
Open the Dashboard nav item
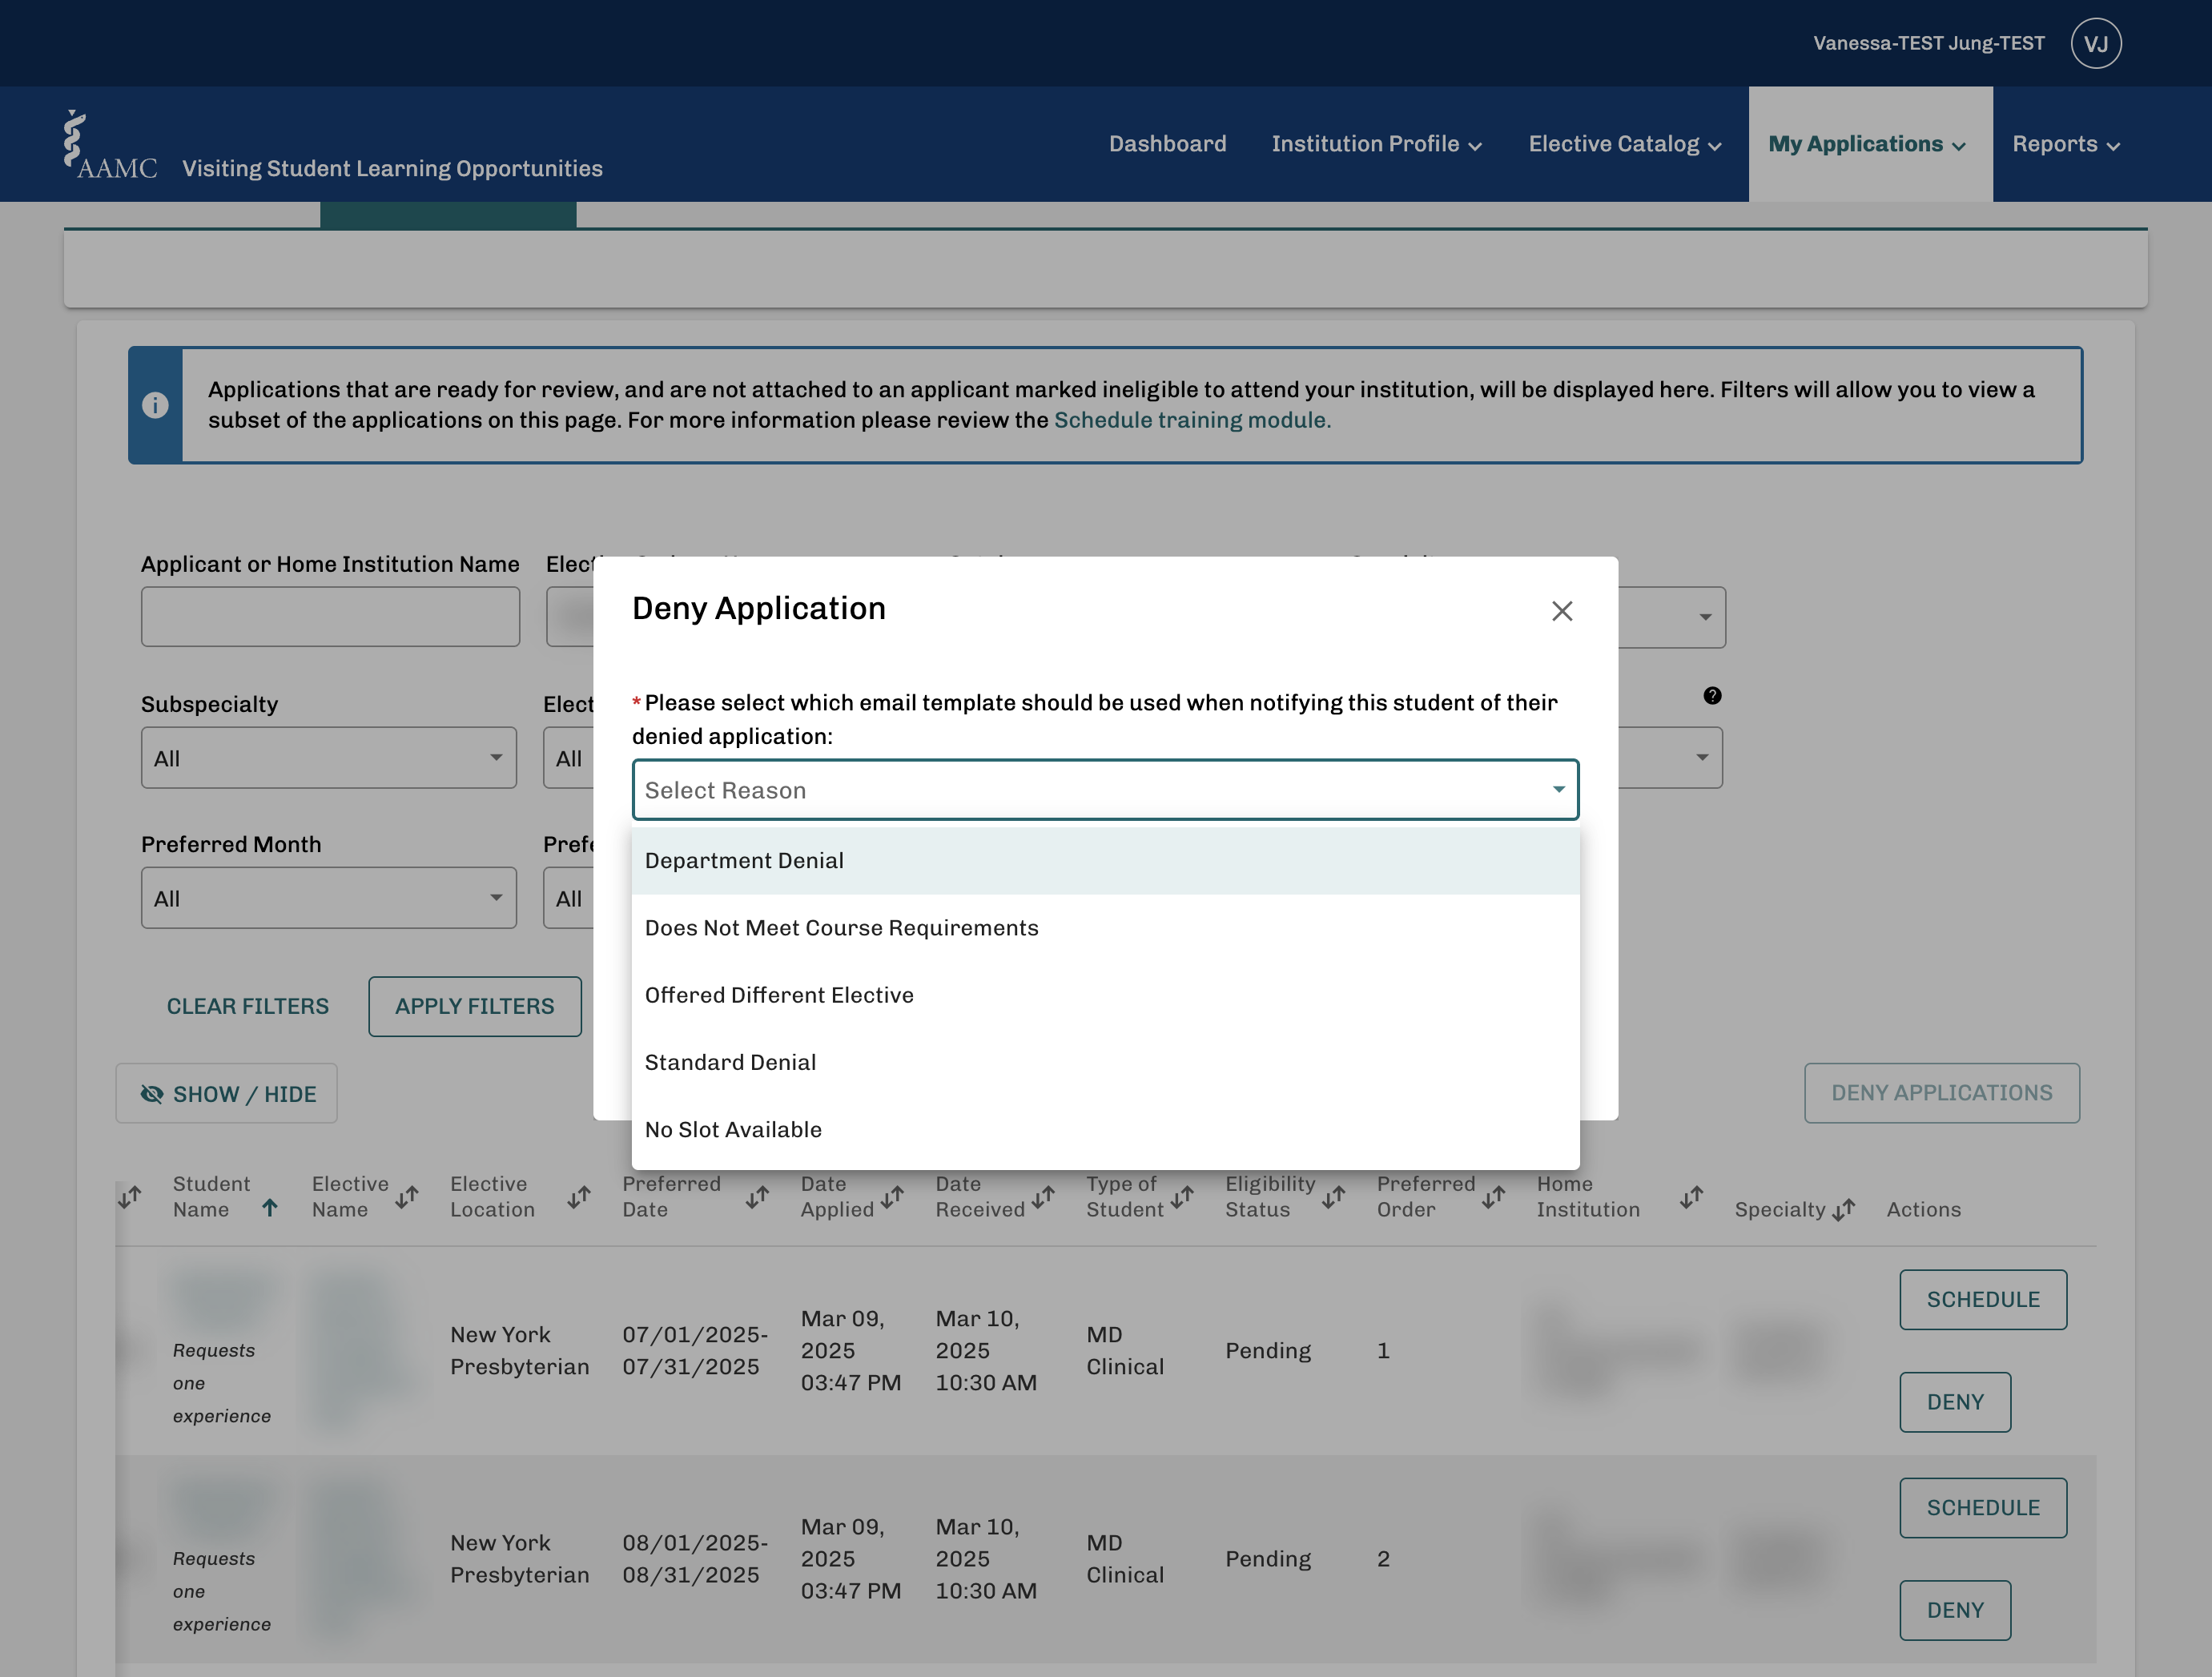(x=1167, y=143)
